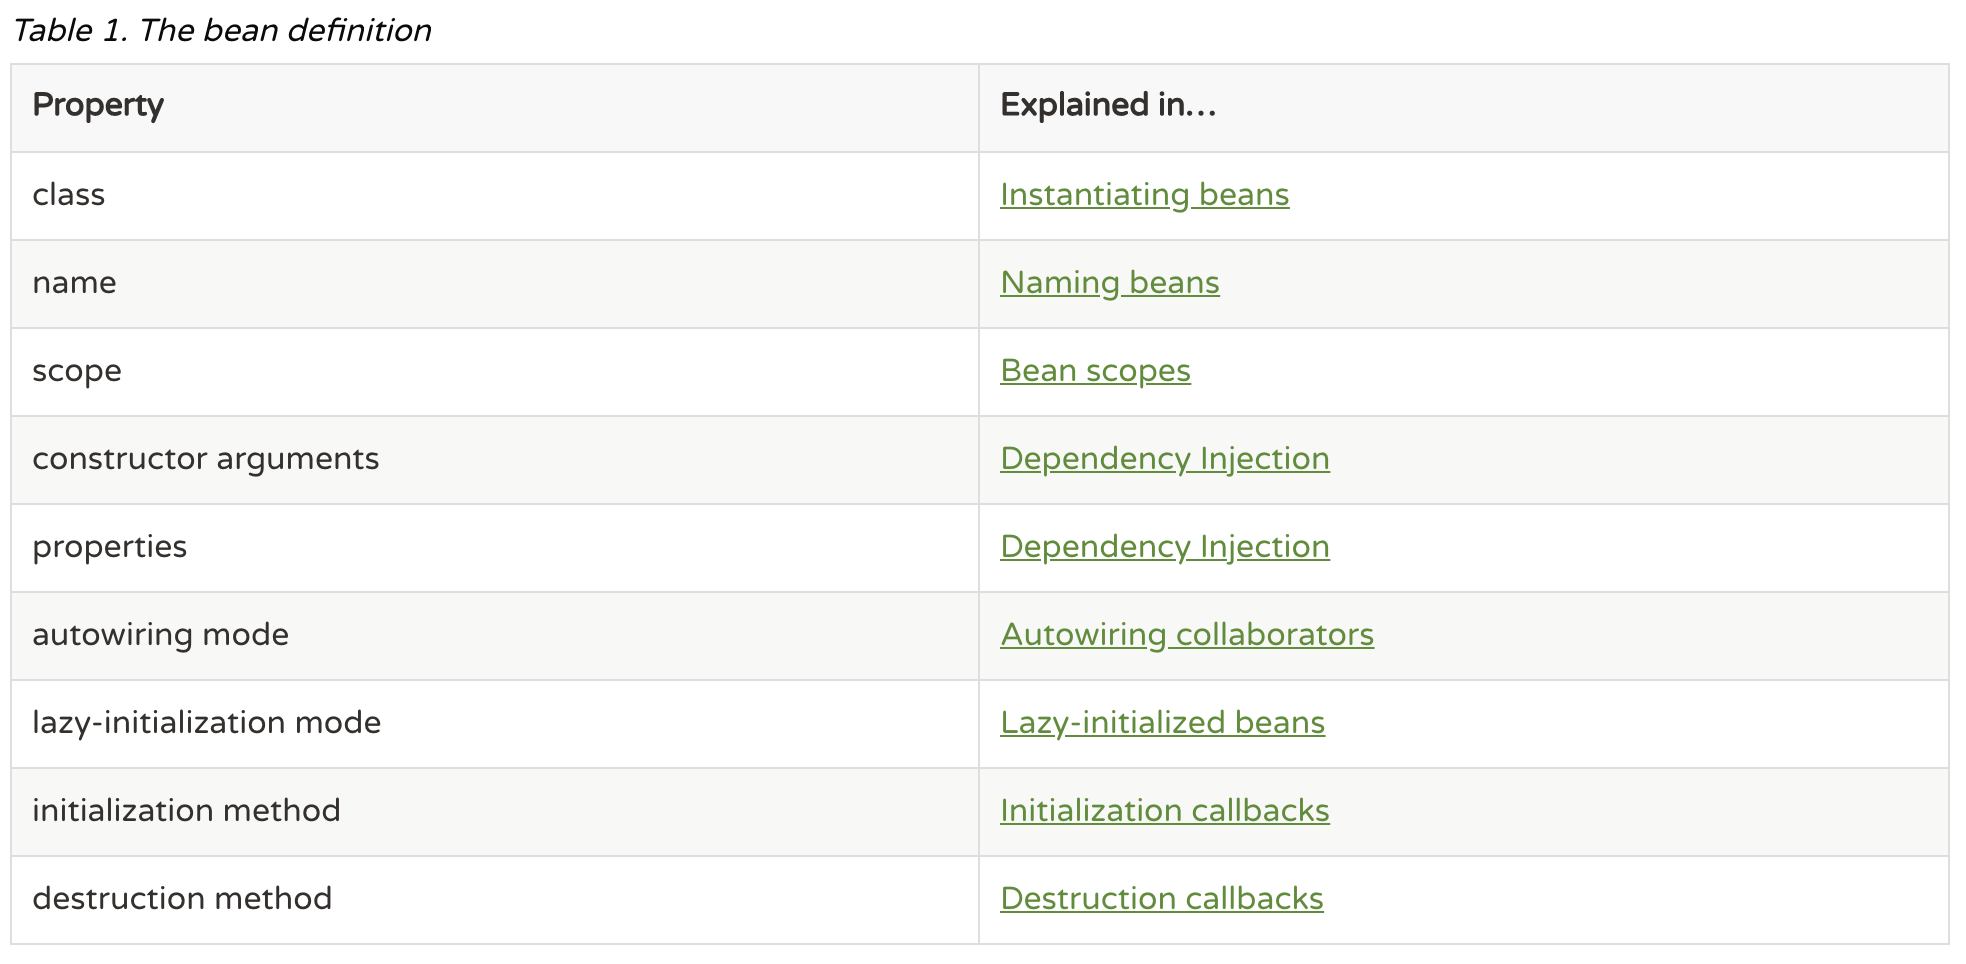This screenshot has width=1966, height=964.
Task: Click the "destruction method" cell
Action: [182, 899]
